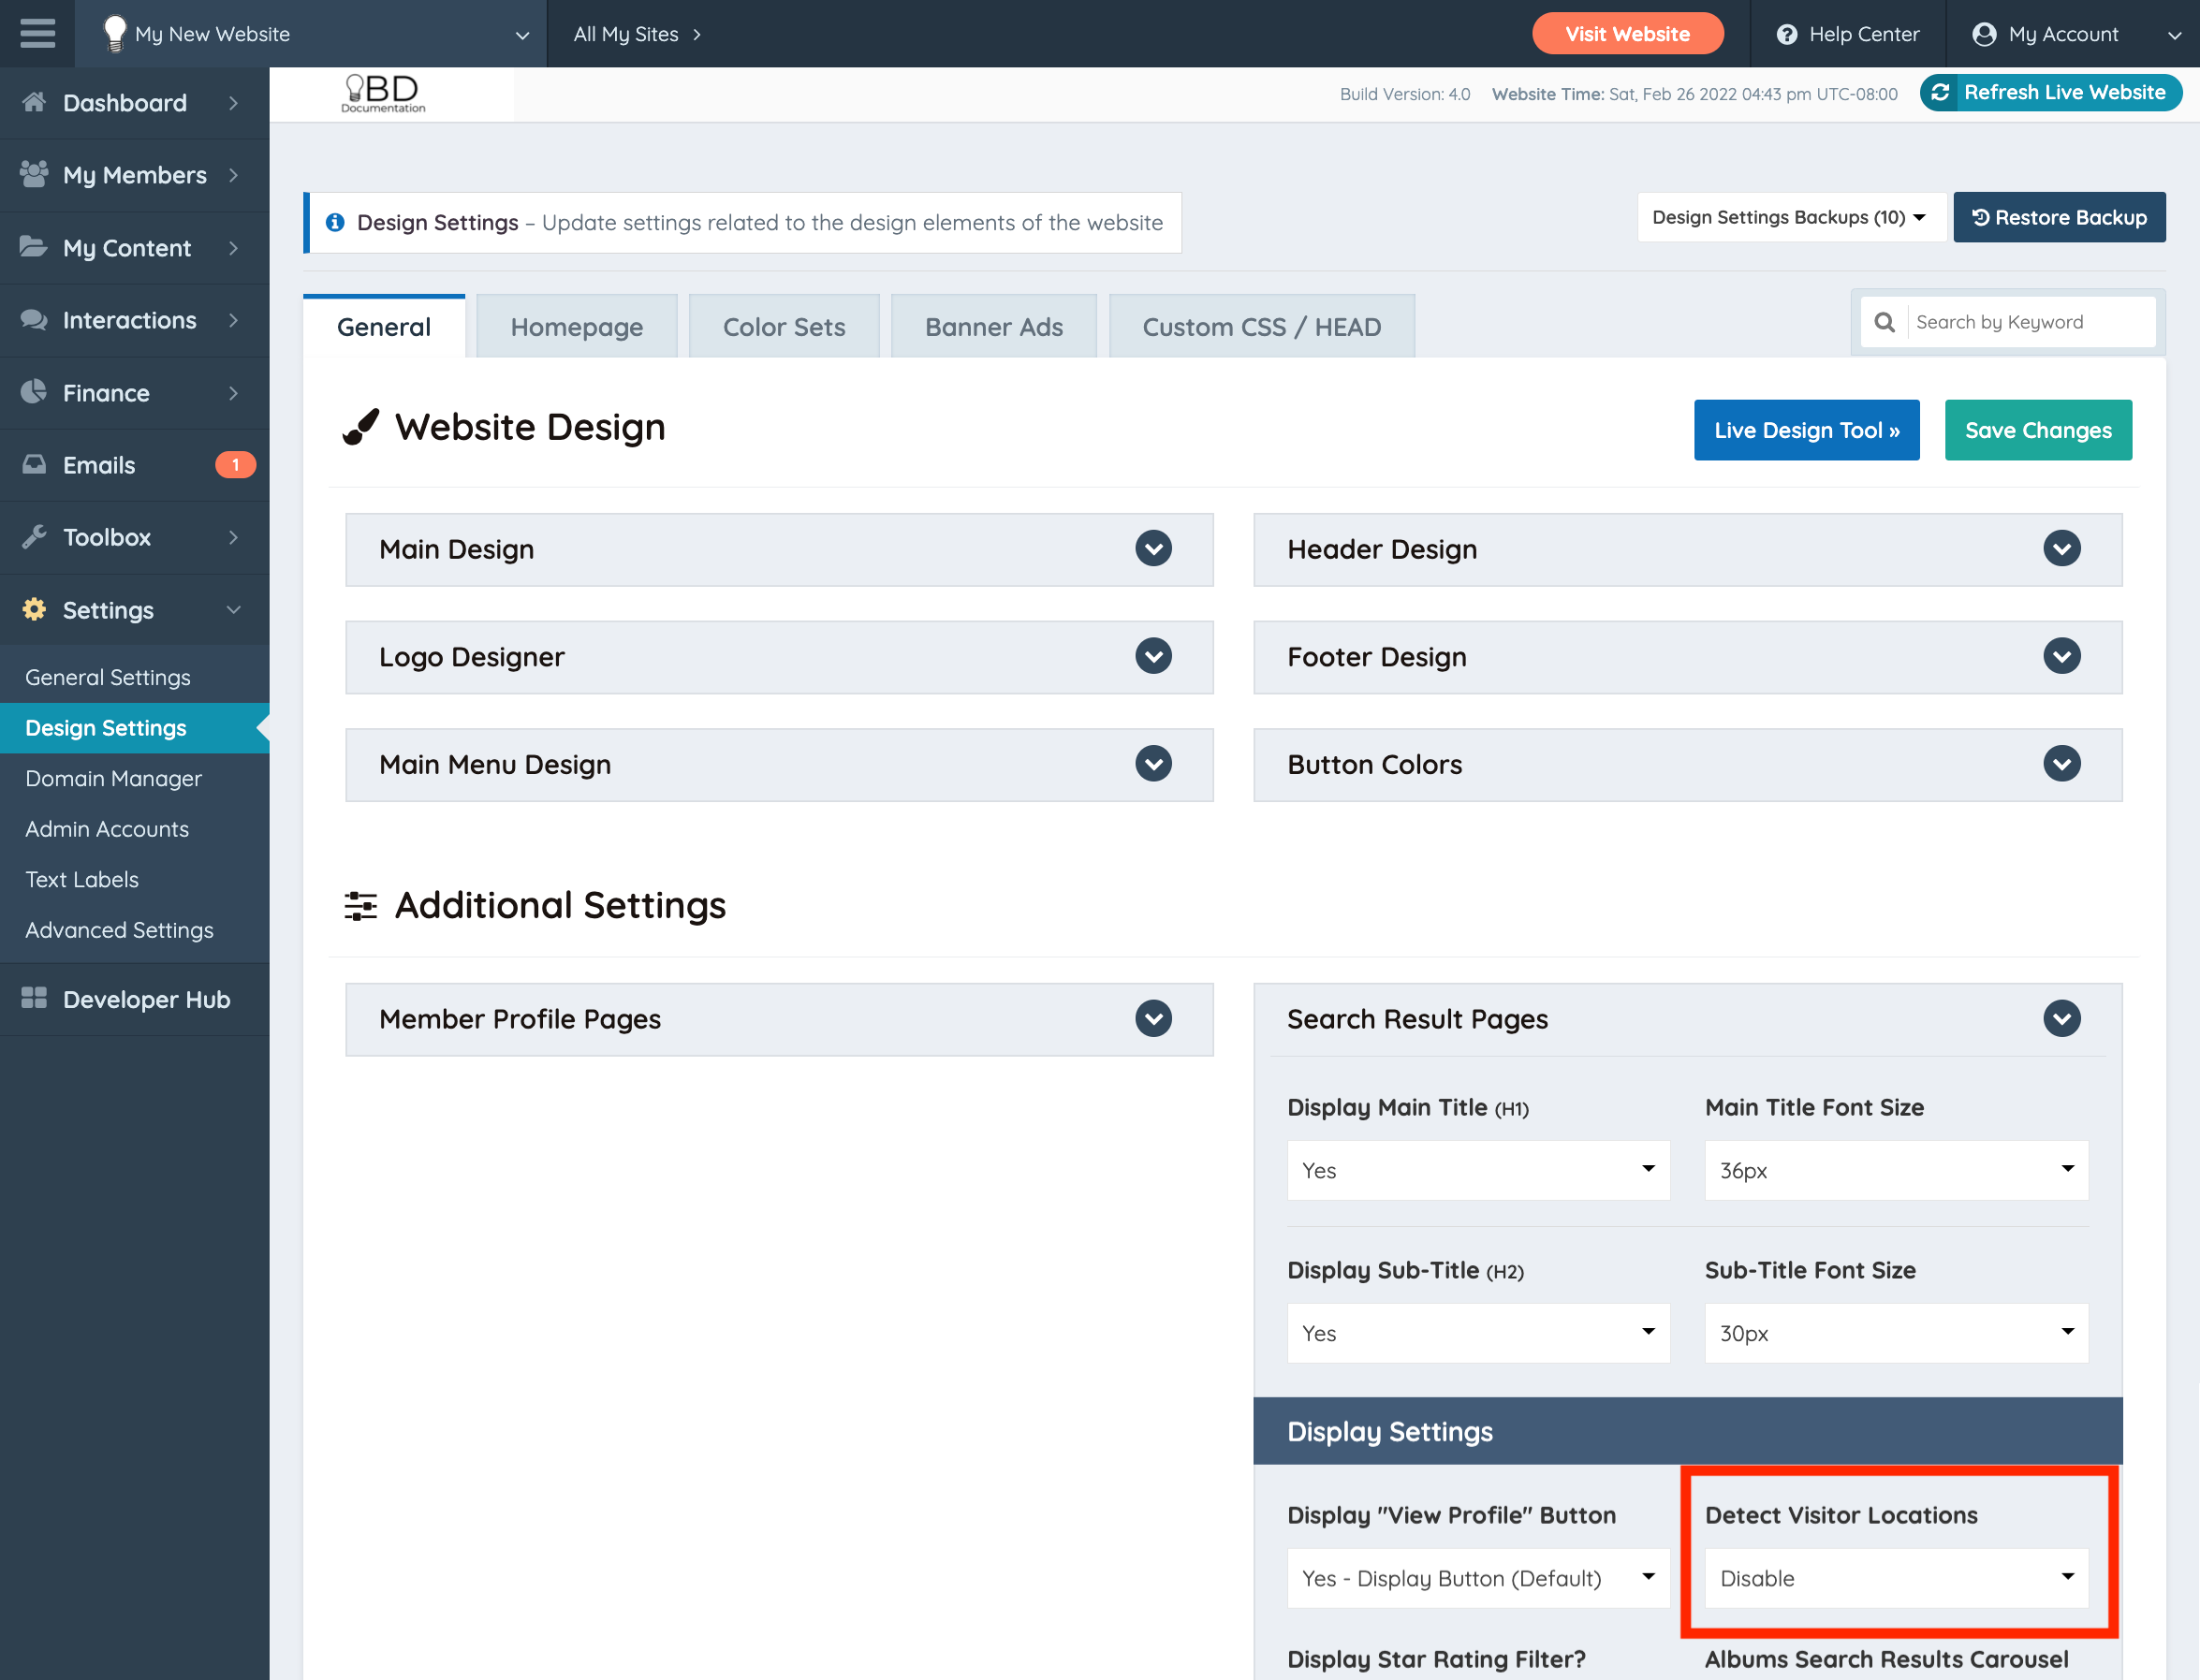Expand the Header Design panel
This screenshot has height=1680, width=2200.
[x=2061, y=549]
